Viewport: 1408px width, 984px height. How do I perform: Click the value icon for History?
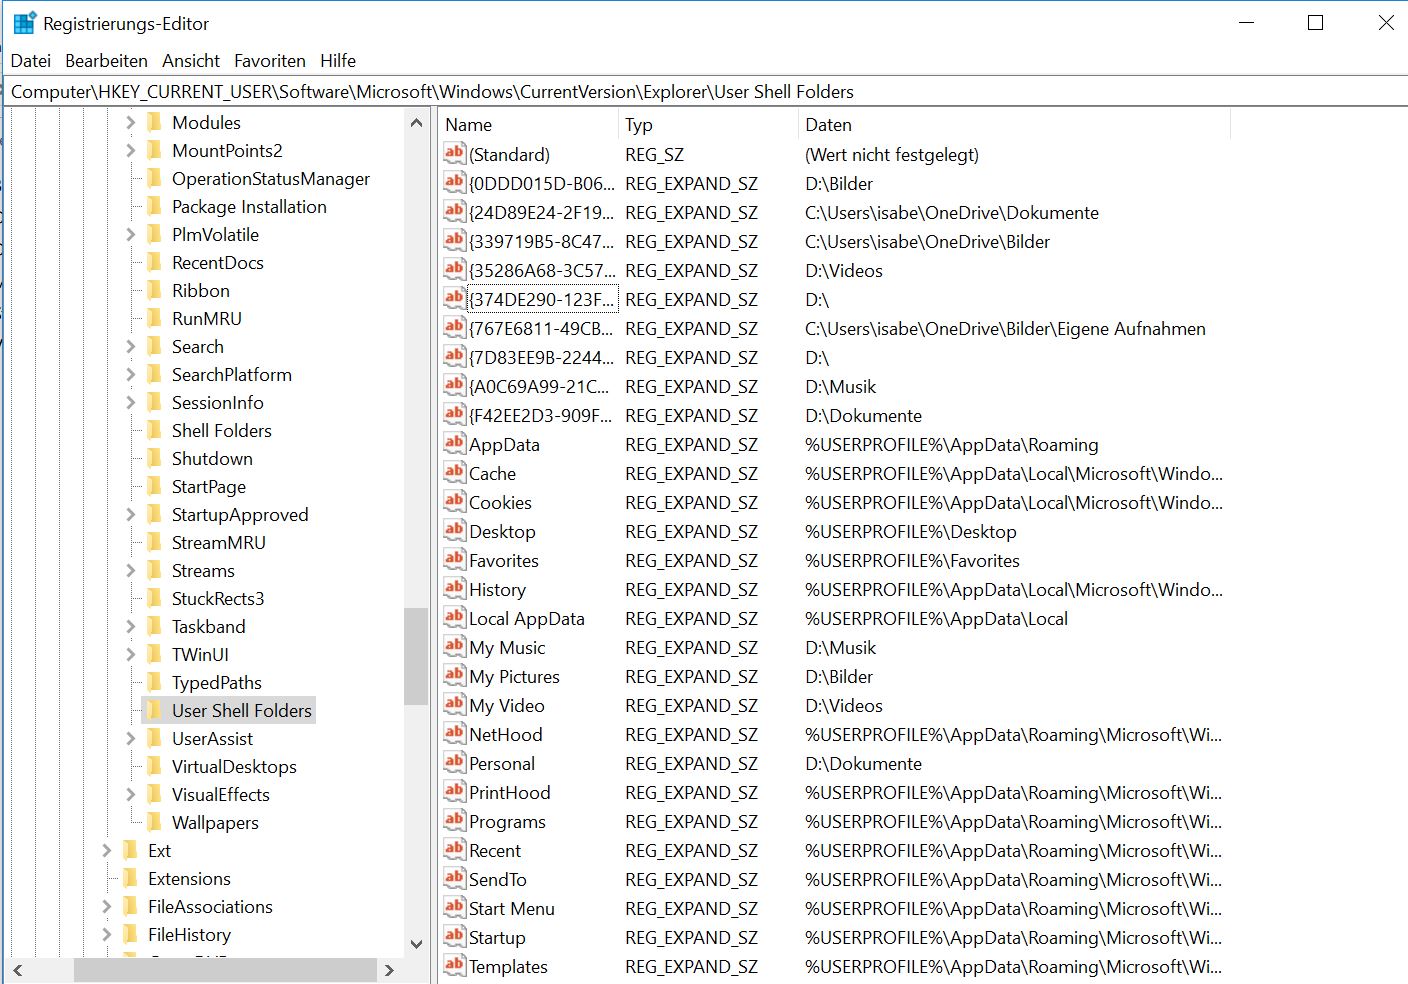point(455,589)
